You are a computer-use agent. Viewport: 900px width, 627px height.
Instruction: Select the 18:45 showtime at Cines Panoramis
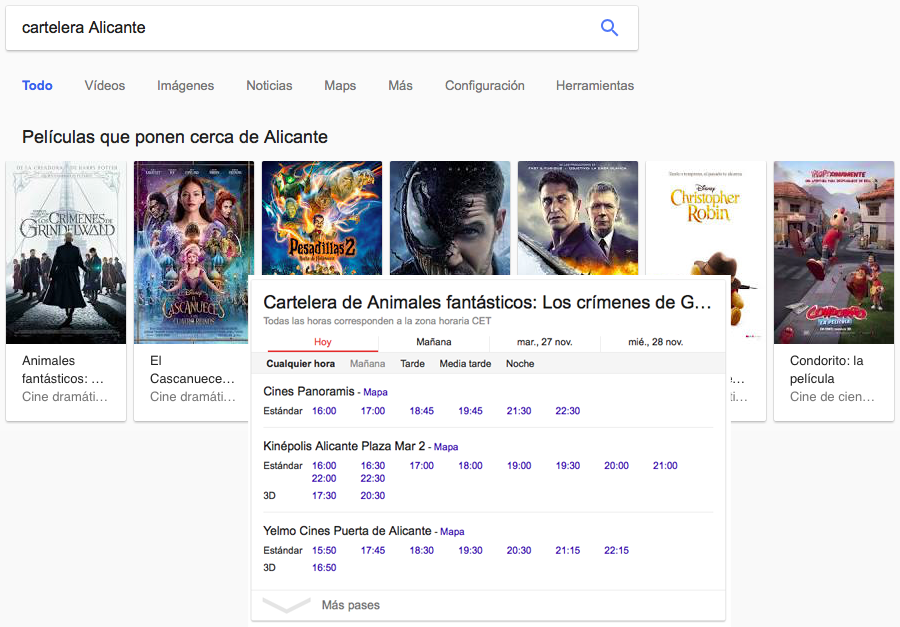click(421, 411)
